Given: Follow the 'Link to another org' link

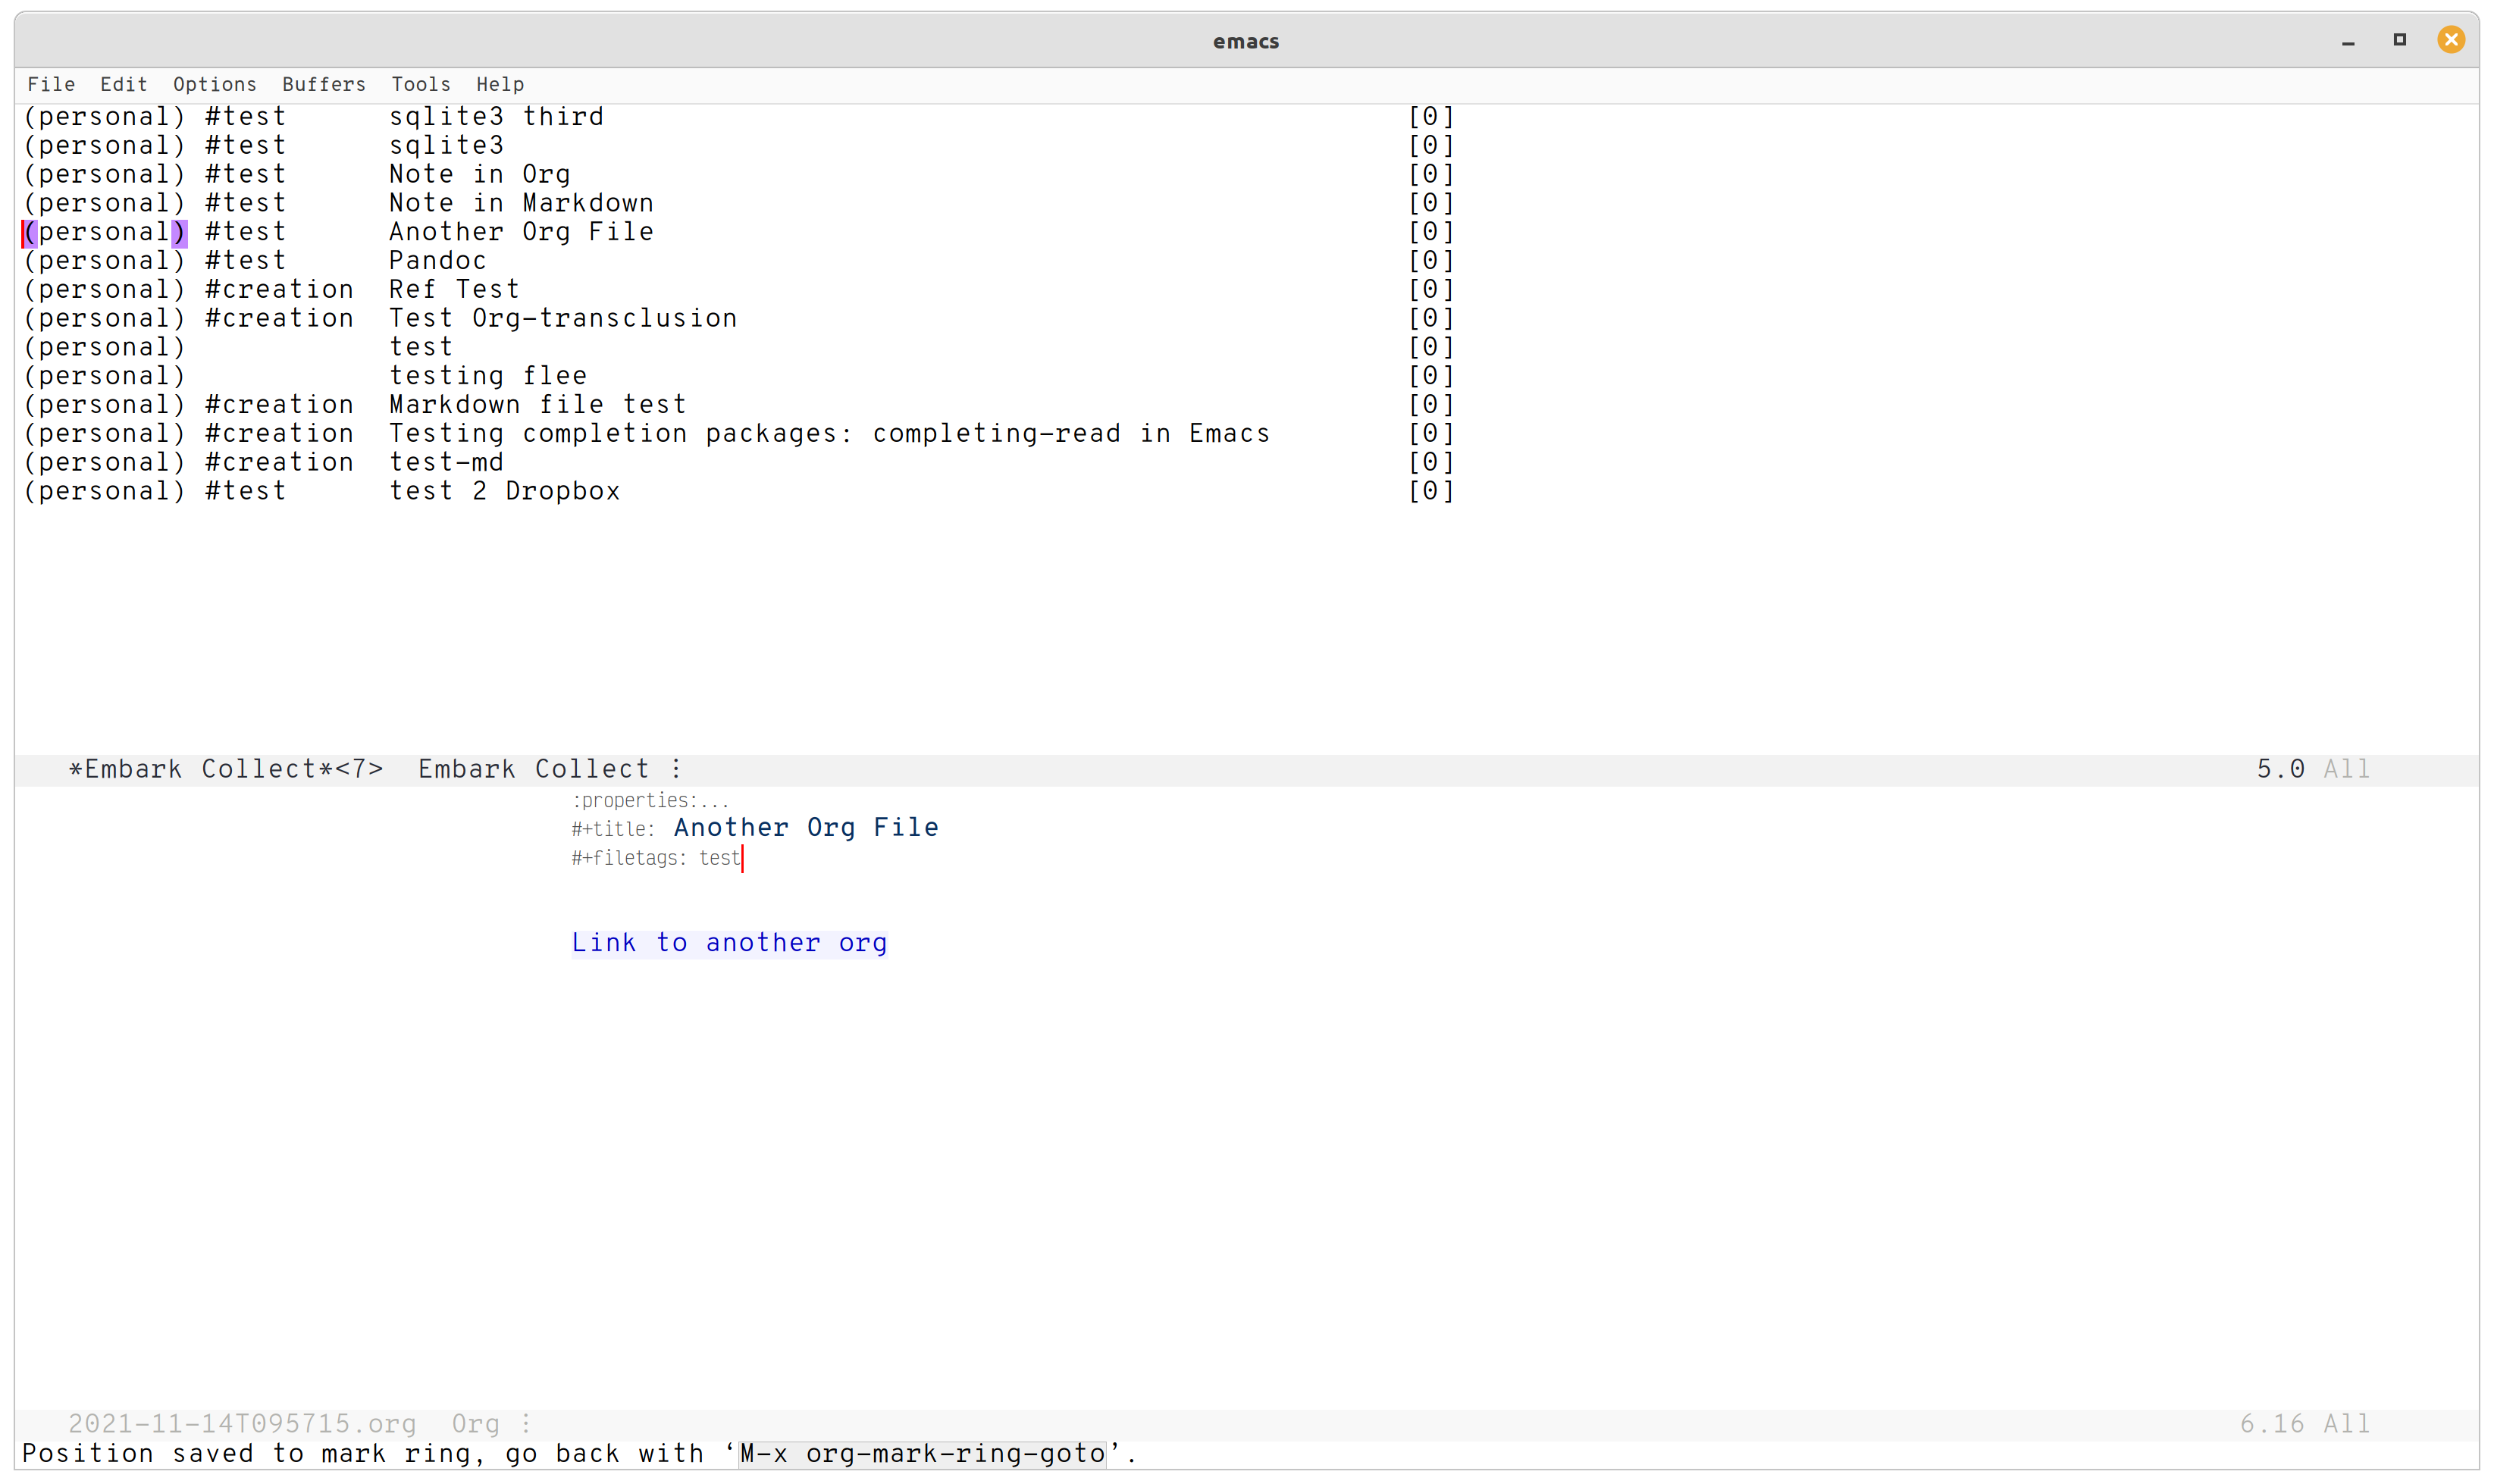Looking at the screenshot, I should [x=728, y=943].
